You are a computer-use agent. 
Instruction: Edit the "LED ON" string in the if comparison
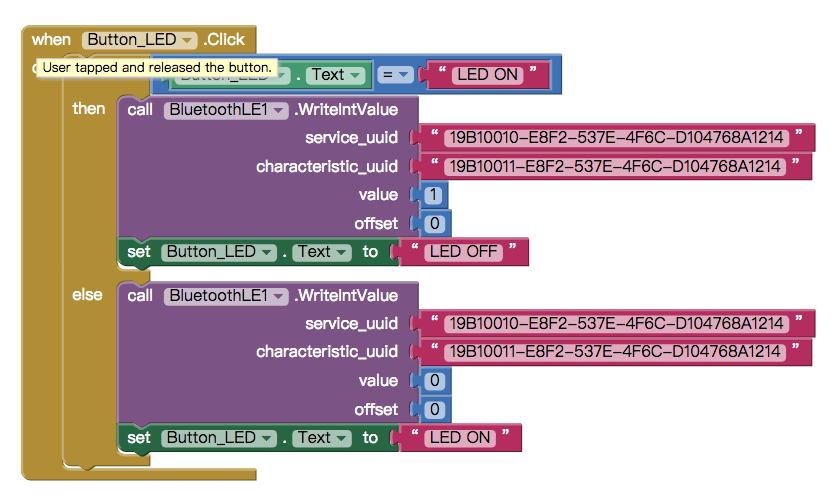coord(488,75)
